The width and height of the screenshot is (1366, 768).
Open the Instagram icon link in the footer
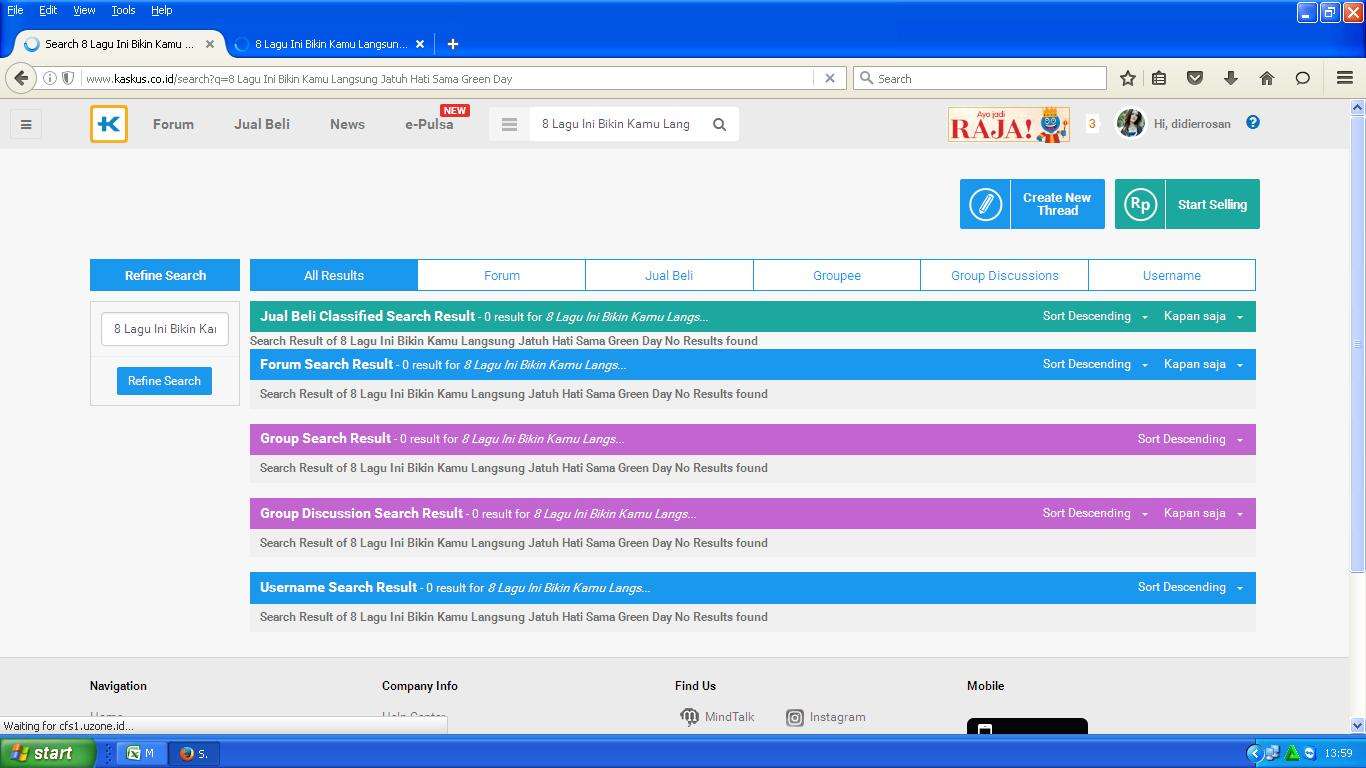[x=795, y=717]
